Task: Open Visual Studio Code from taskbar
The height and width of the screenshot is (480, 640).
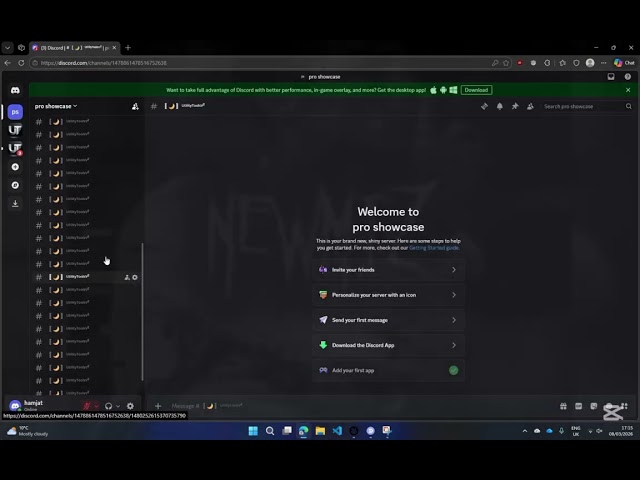Action: click(x=337, y=431)
